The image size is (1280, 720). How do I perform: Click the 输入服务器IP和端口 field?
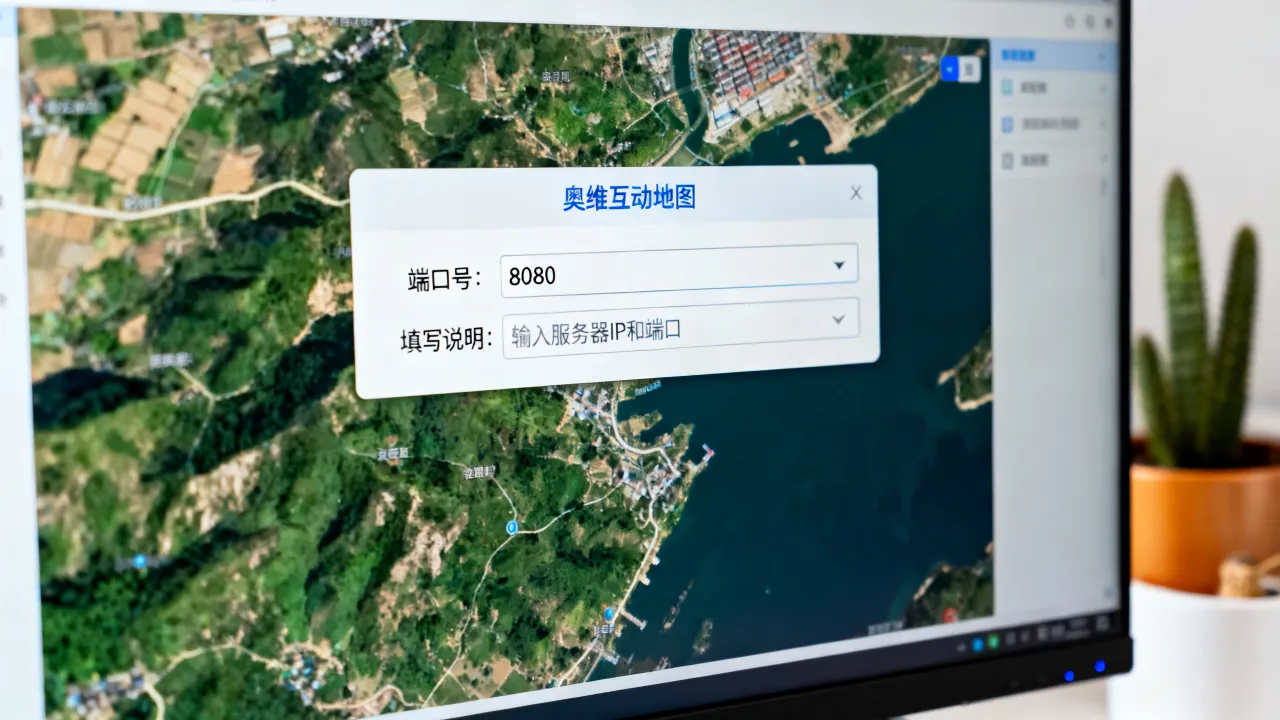(681, 329)
